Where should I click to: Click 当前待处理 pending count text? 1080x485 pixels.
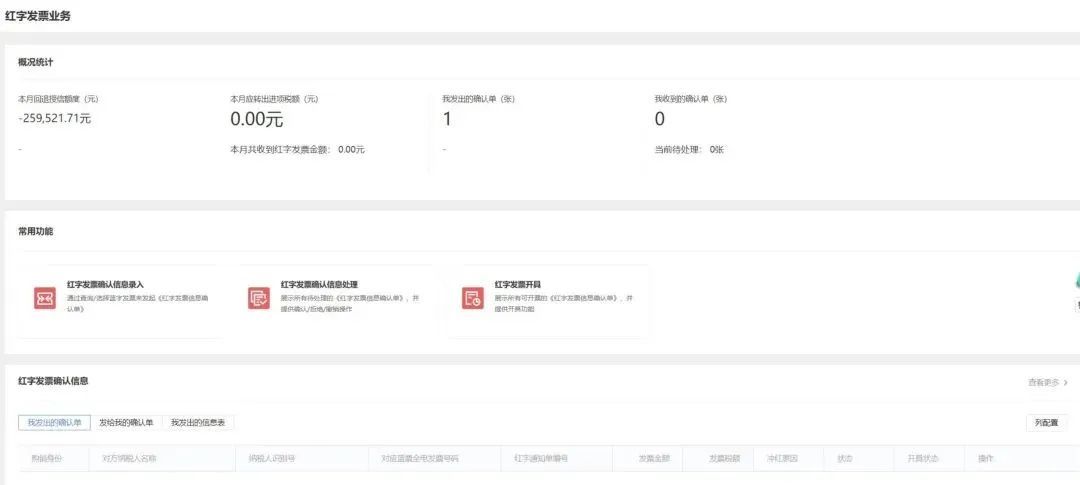tap(689, 149)
